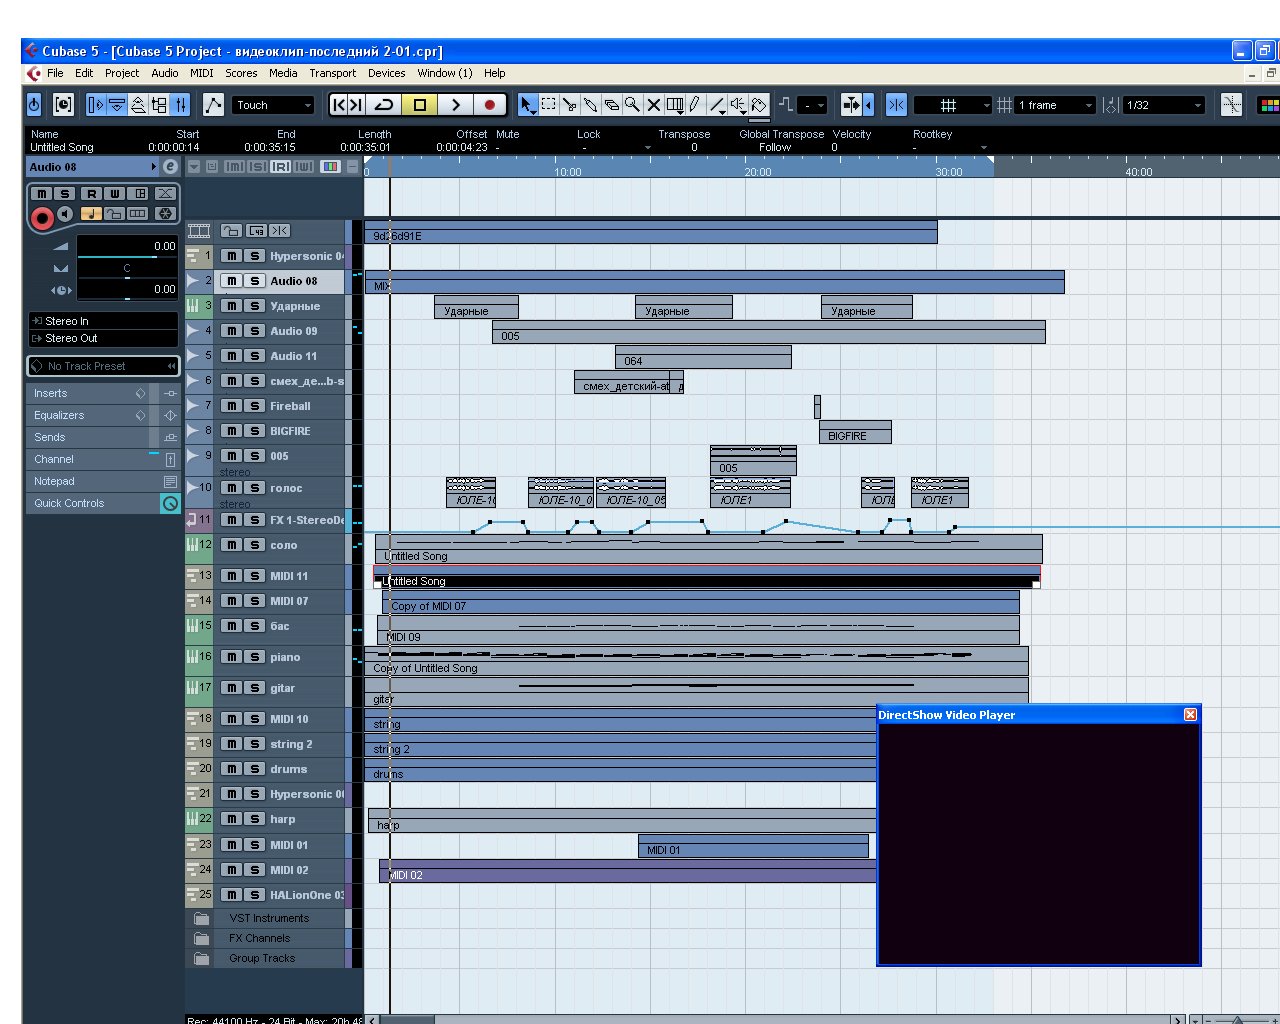Open the Transport menu
This screenshot has width=1280, height=1024.
(x=333, y=73)
